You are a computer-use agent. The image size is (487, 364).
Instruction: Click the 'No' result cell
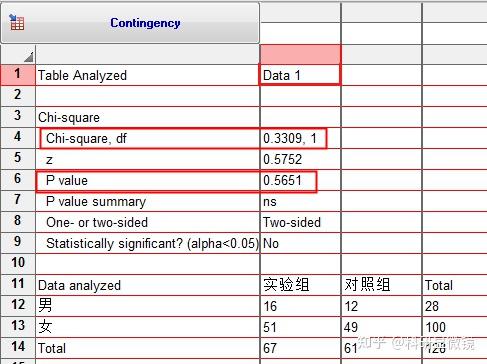pos(300,243)
